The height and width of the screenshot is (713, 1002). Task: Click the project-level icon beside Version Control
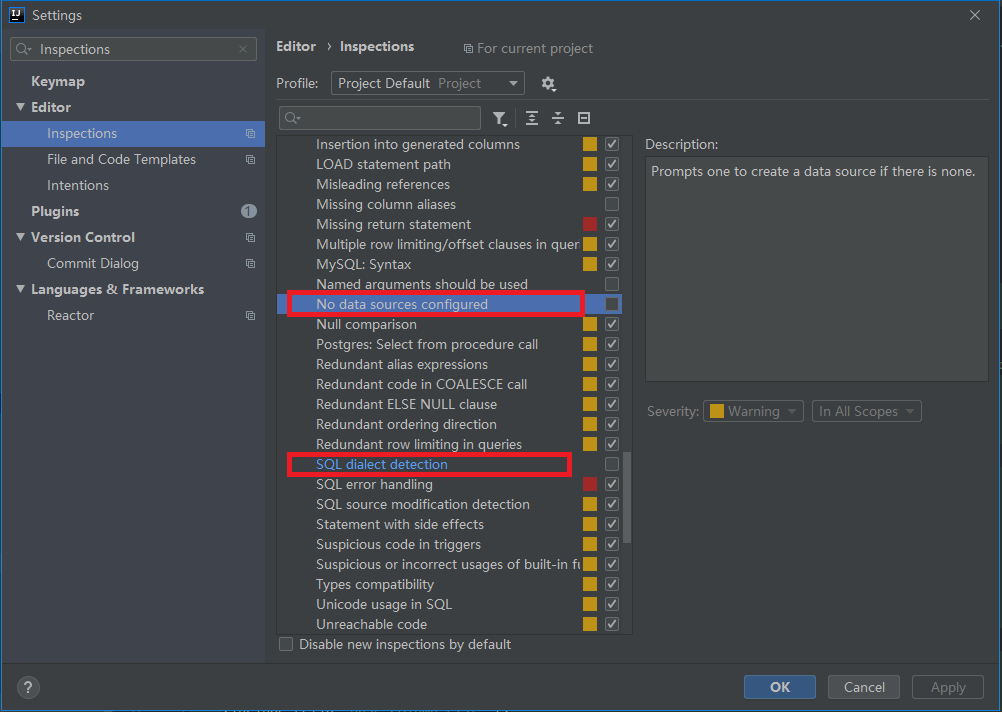[250, 238]
